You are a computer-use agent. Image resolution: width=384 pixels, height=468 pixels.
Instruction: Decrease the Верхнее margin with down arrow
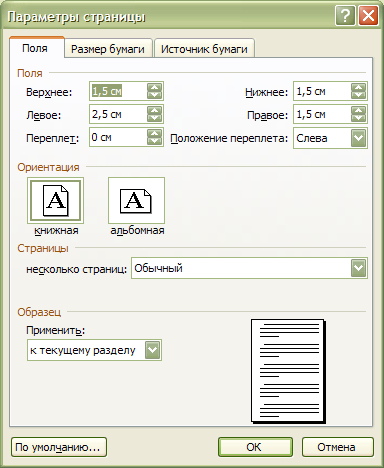click(154, 95)
